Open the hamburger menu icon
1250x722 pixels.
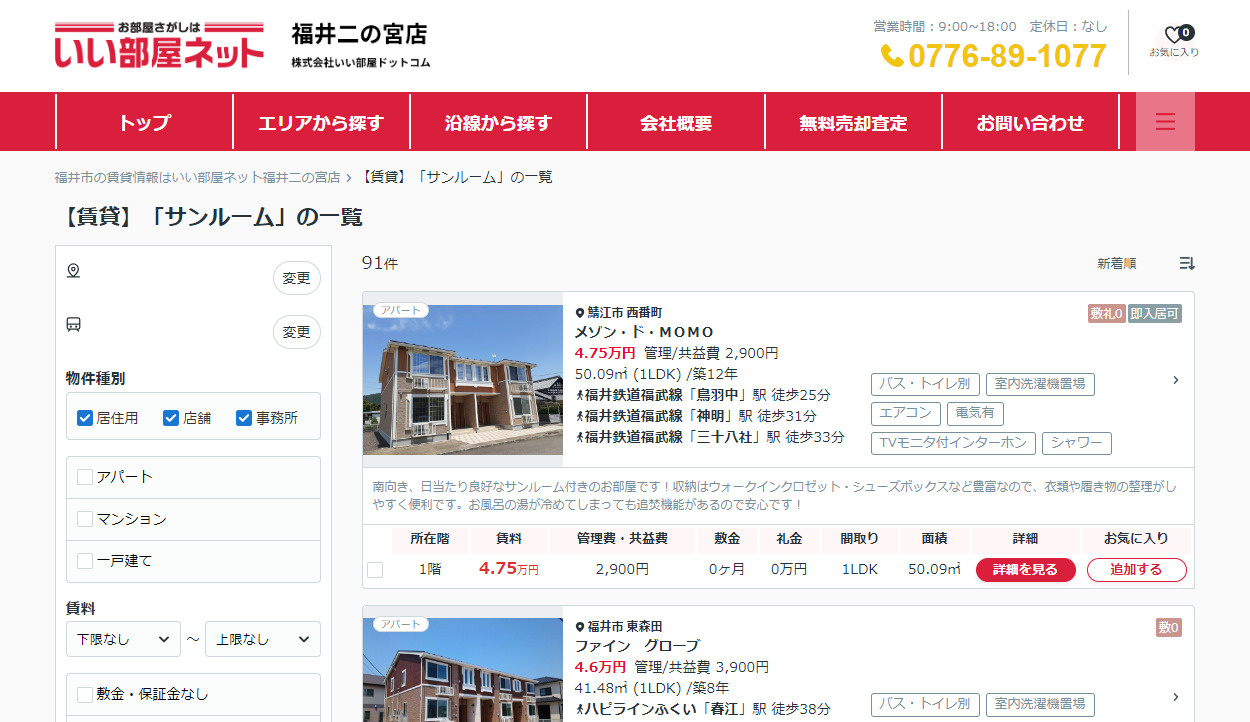coord(1165,122)
